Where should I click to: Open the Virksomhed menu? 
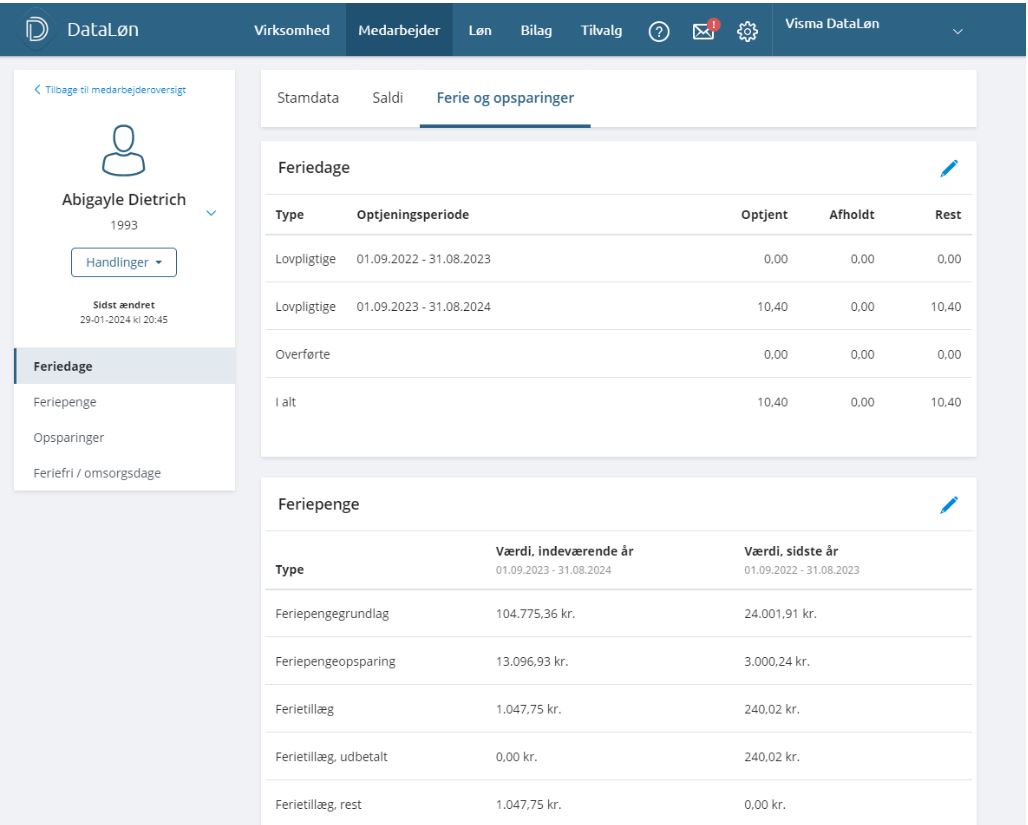click(292, 30)
